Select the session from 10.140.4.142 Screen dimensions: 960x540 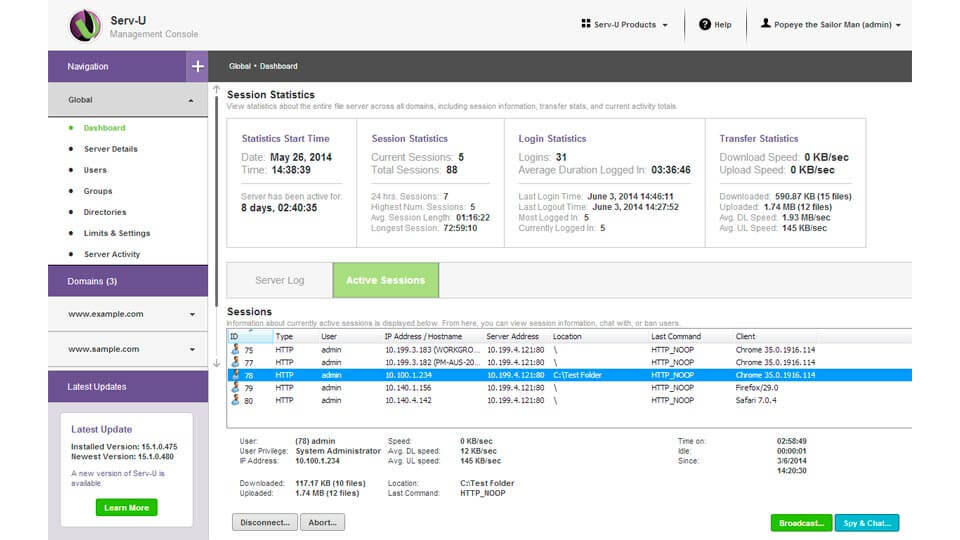pos(569,400)
